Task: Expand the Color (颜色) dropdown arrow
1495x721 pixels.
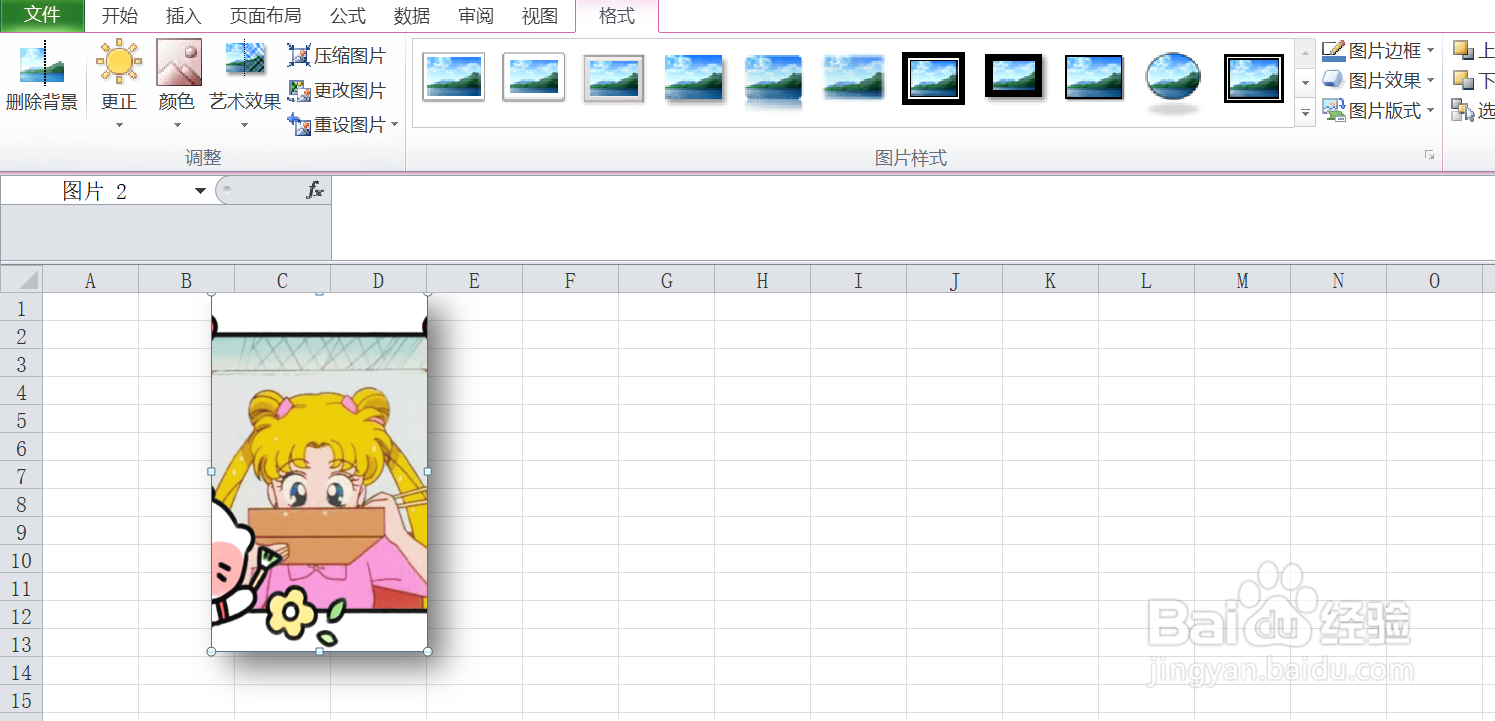Action: click(178, 126)
